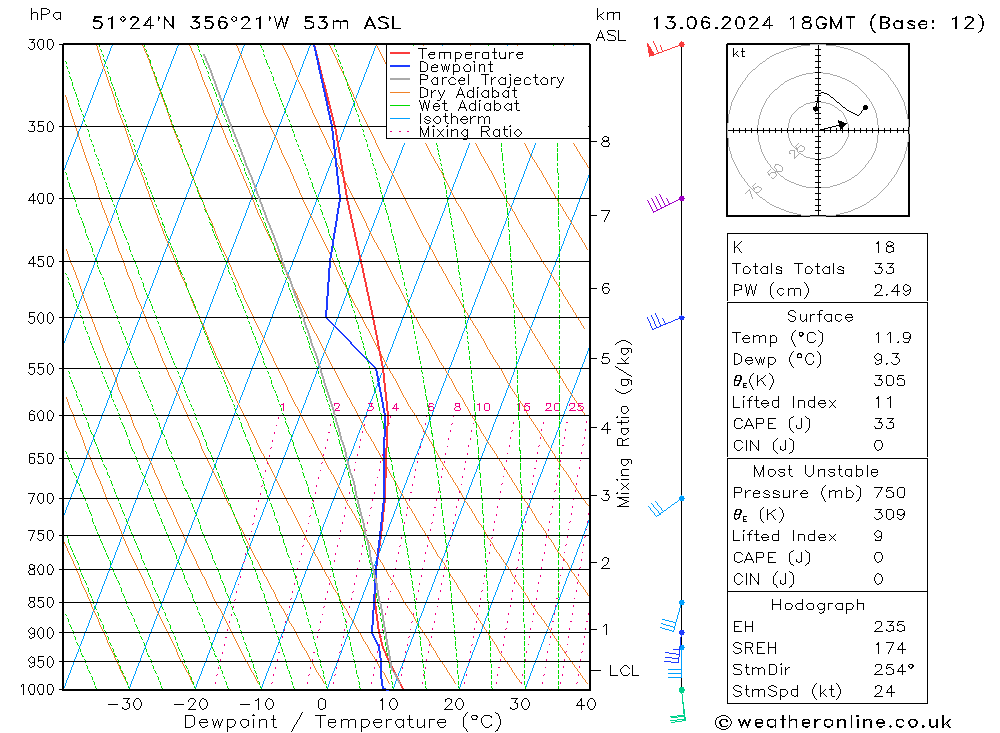Click the surface Temp value 11.9

pyautogui.click(x=893, y=337)
